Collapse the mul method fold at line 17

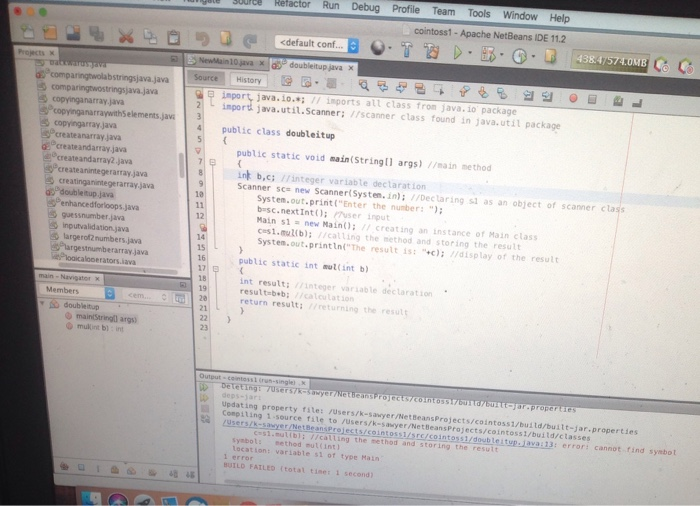tap(216, 269)
